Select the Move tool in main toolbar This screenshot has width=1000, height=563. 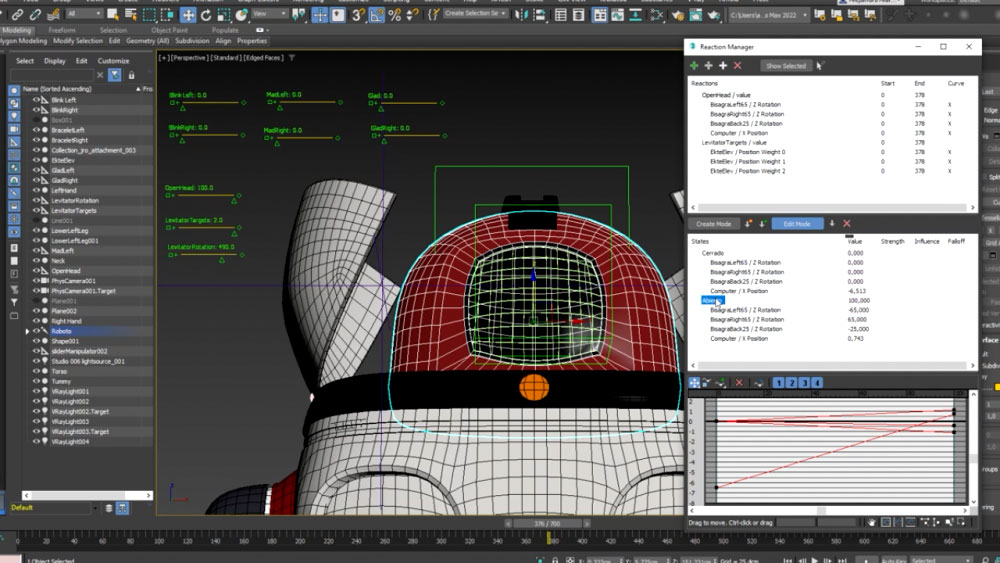(188, 15)
